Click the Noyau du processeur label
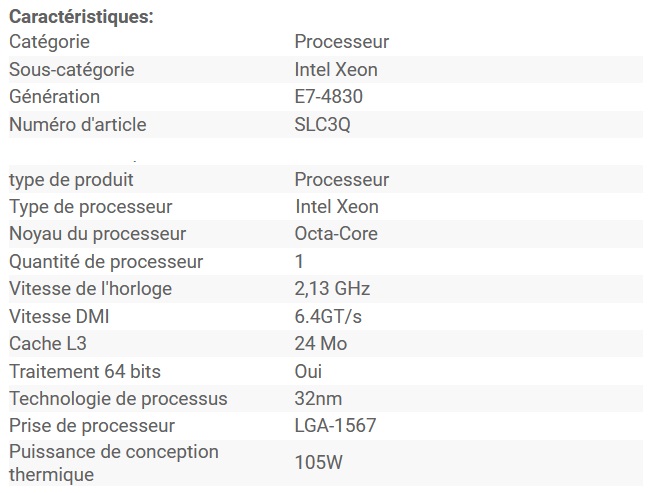The image size is (657, 493). (x=97, y=234)
